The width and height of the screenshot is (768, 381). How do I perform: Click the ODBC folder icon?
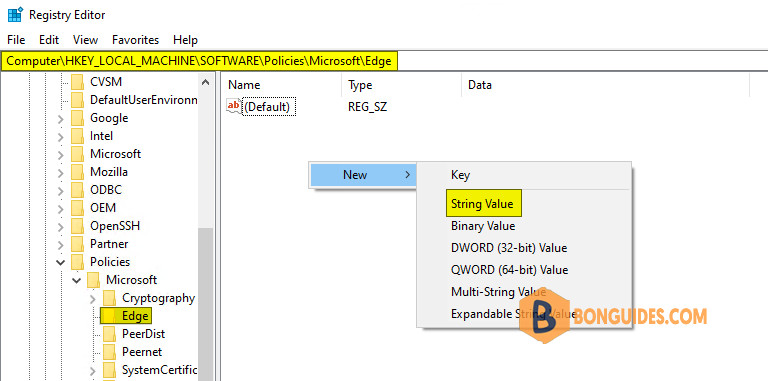coord(77,190)
